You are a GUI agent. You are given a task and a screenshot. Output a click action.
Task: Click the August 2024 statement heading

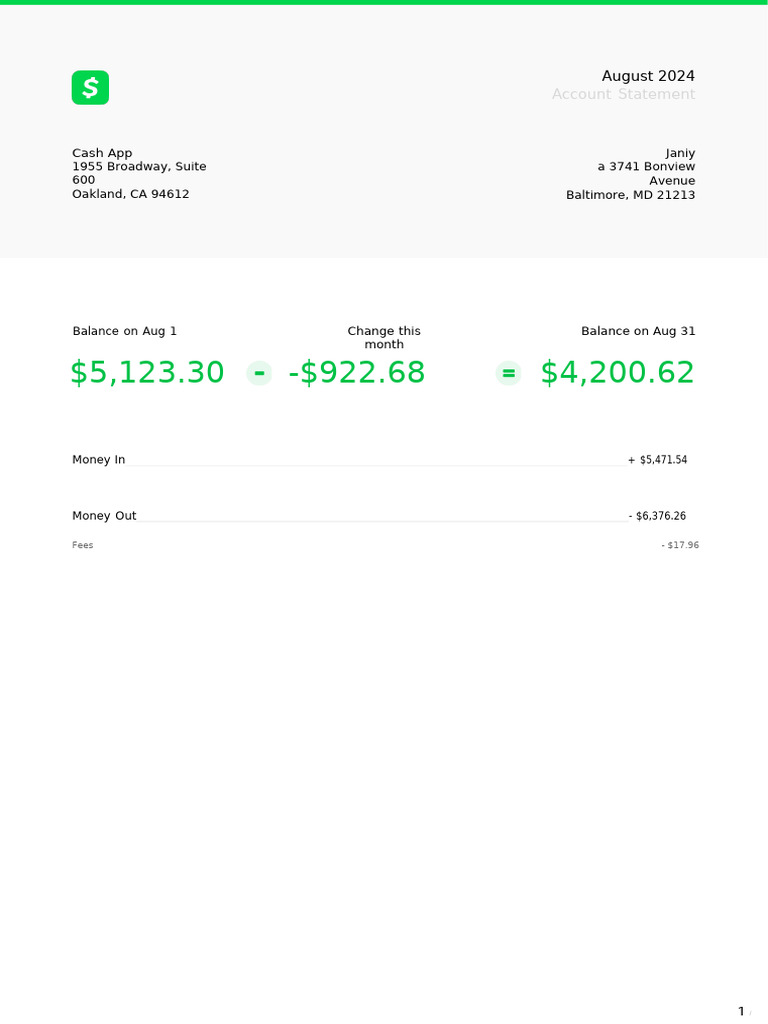pos(648,76)
